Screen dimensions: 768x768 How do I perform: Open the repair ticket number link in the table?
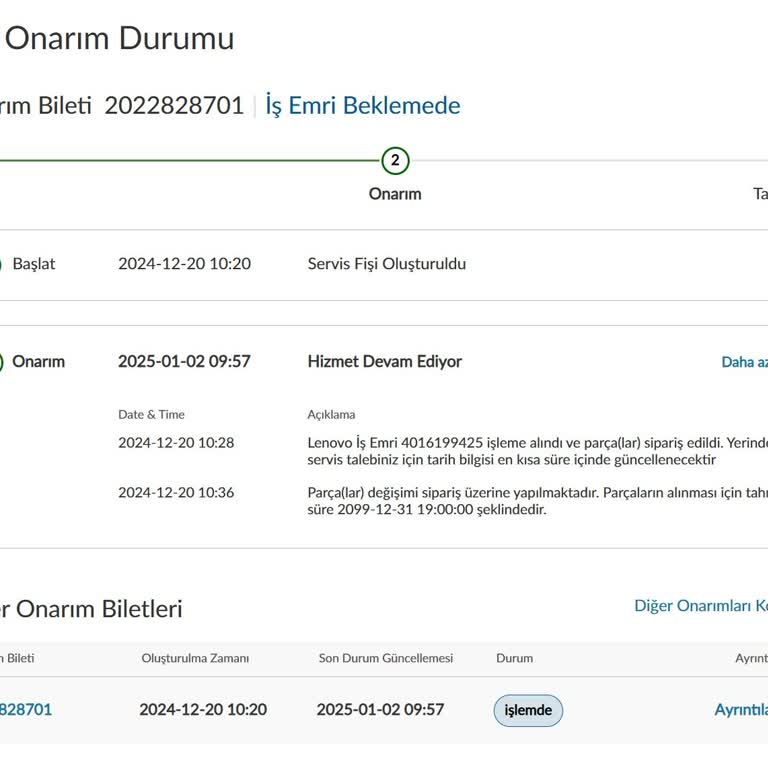point(26,710)
